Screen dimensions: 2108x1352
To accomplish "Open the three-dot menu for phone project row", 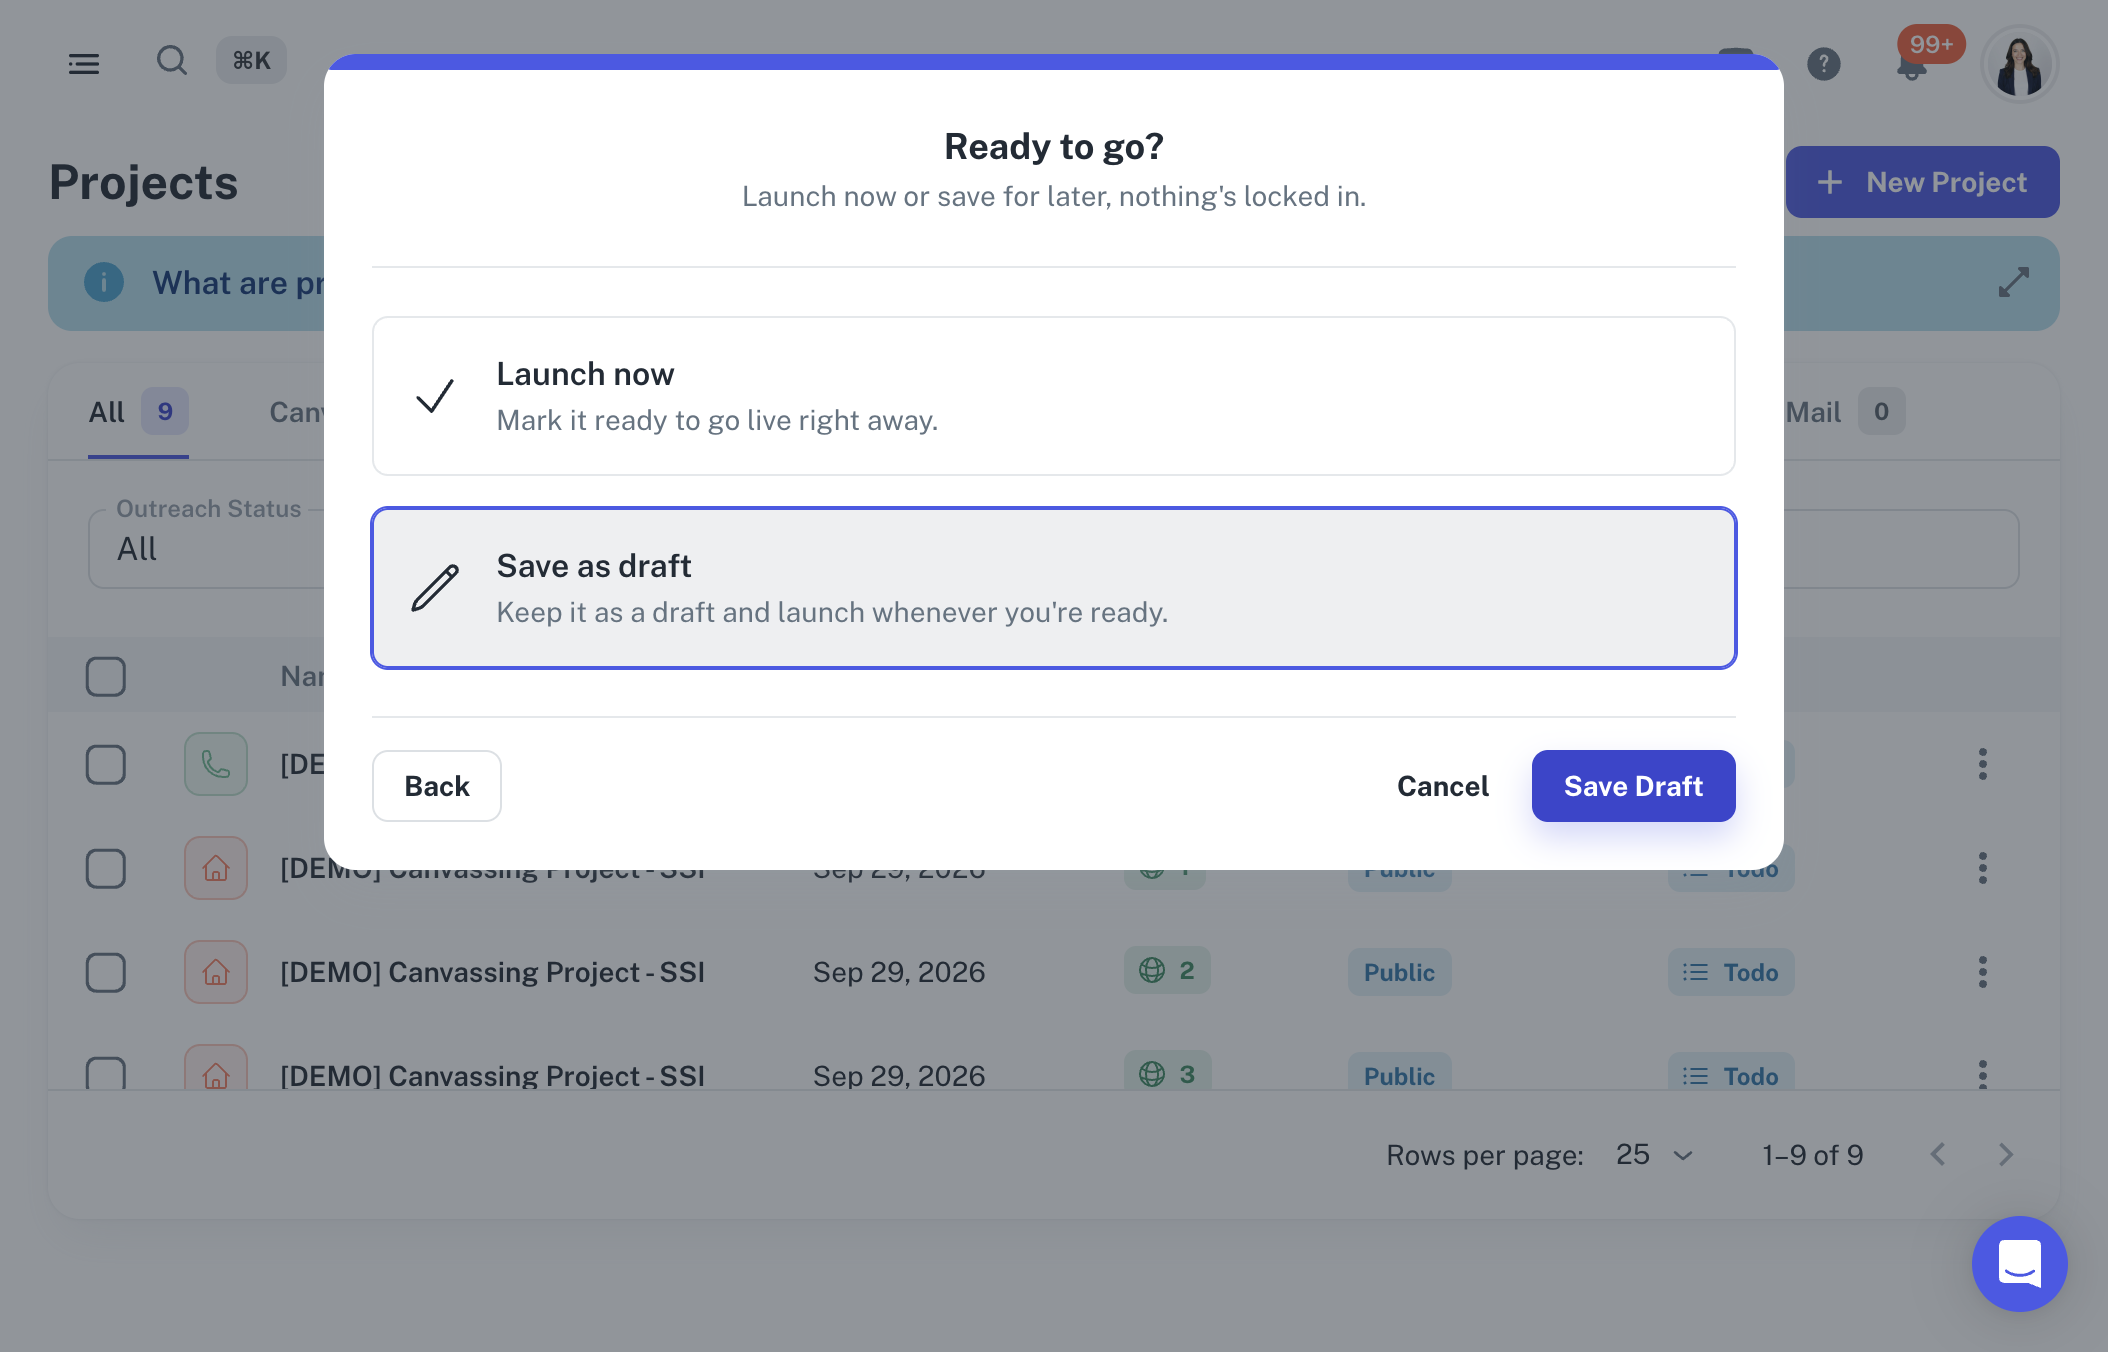I will (x=1982, y=764).
